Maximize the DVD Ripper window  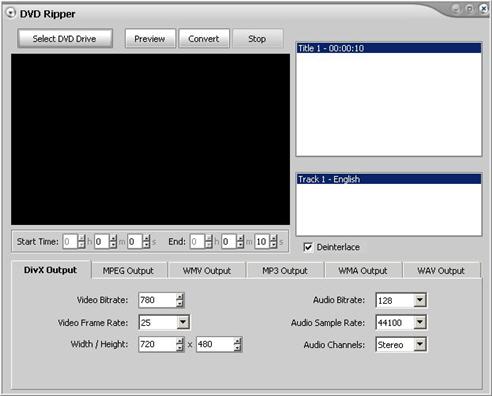pos(470,9)
